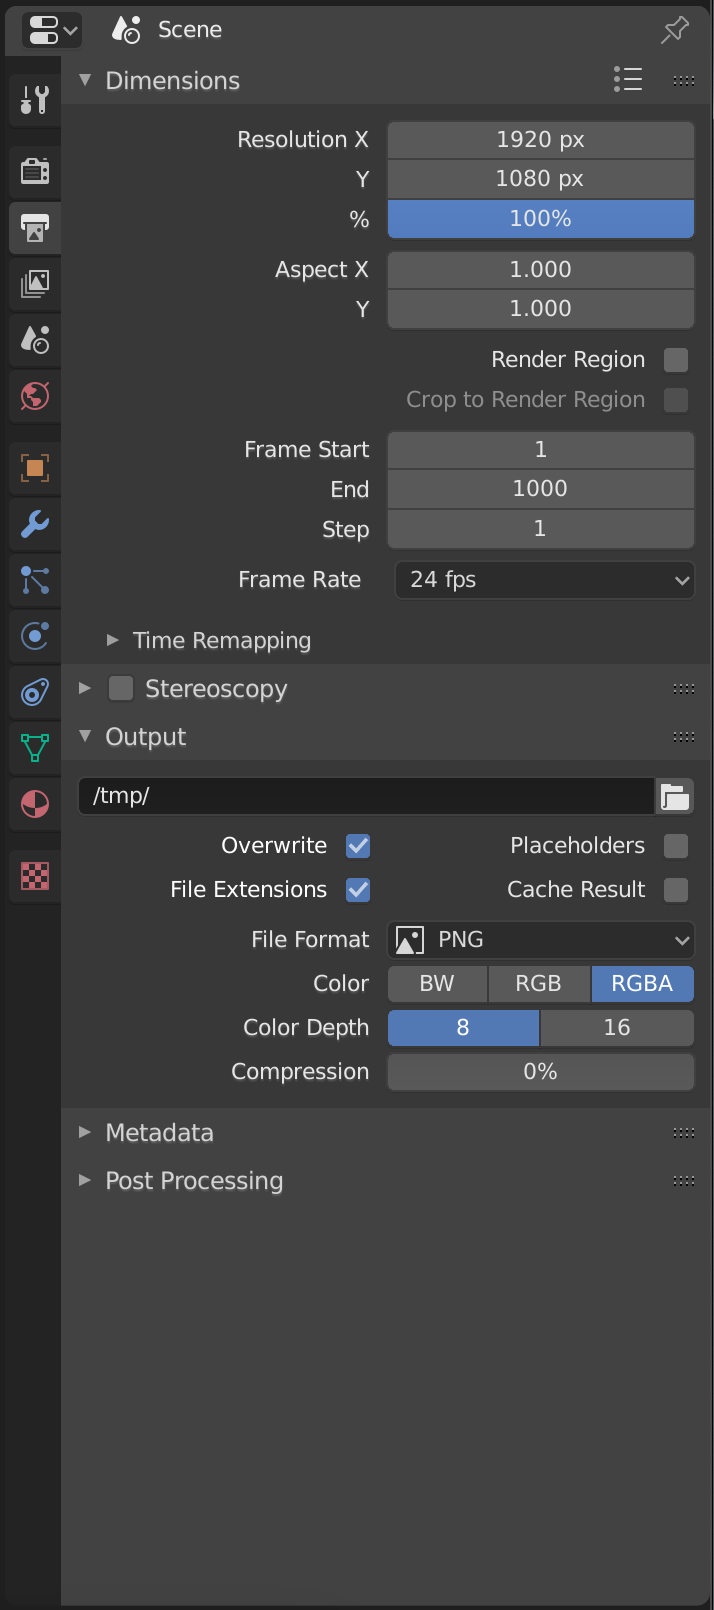714x1610 pixels.
Task: Switch to View Layer properties tab
Action: (35, 284)
